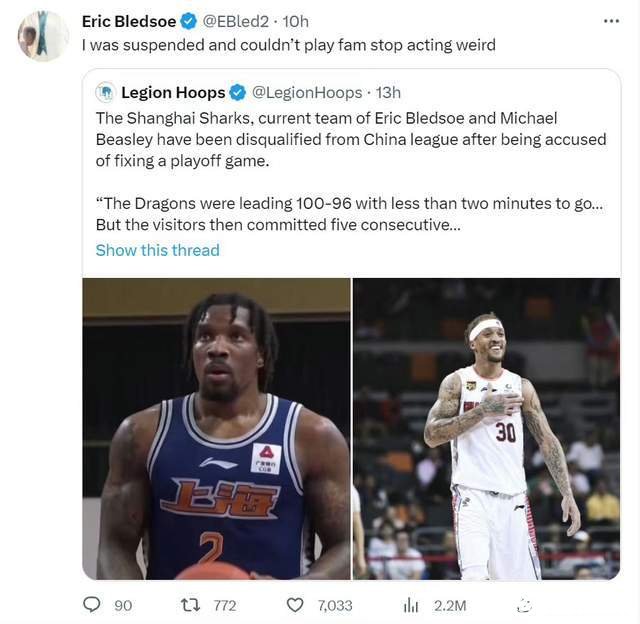This screenshot has width=640, height=624.
Task: Open @EBled2 handle link
Action: 236,21
